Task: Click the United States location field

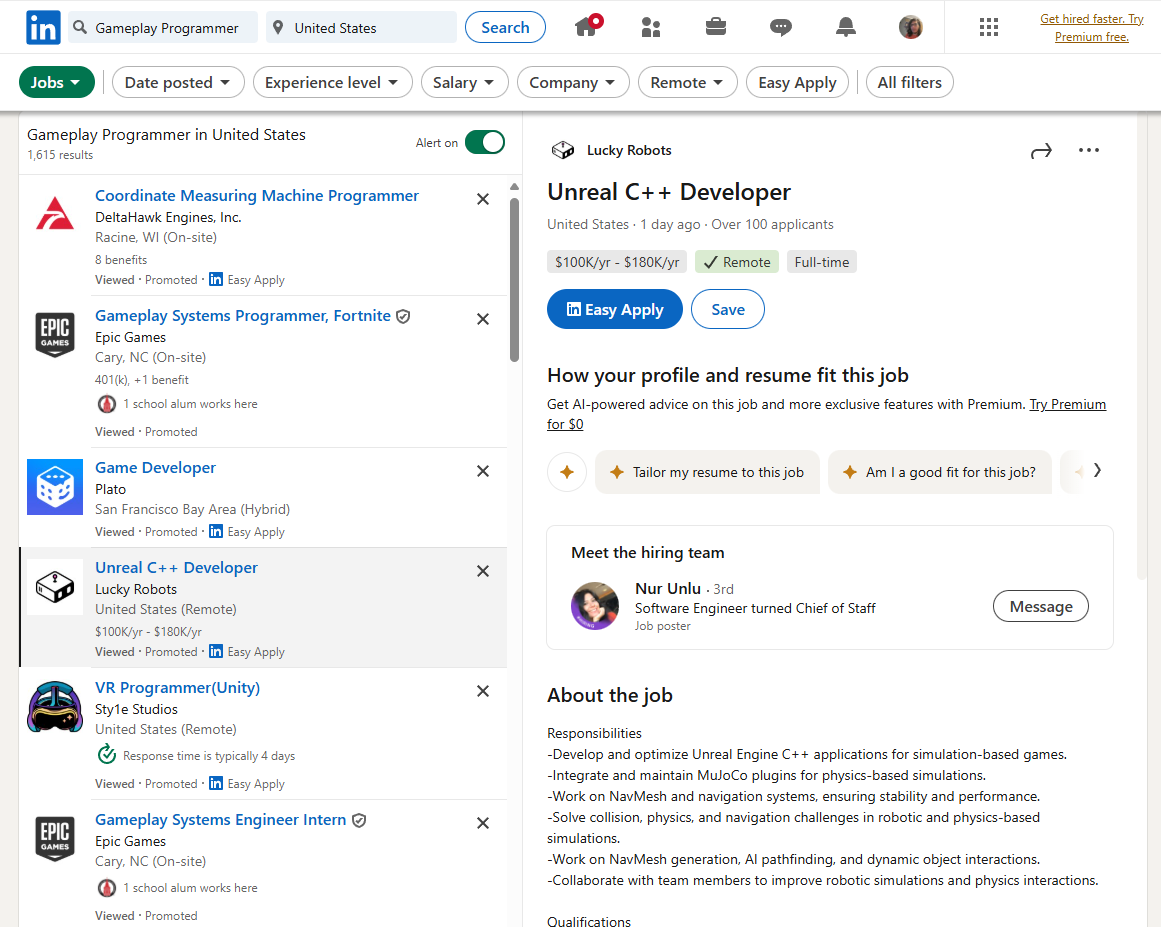Action: coord(361,27)
